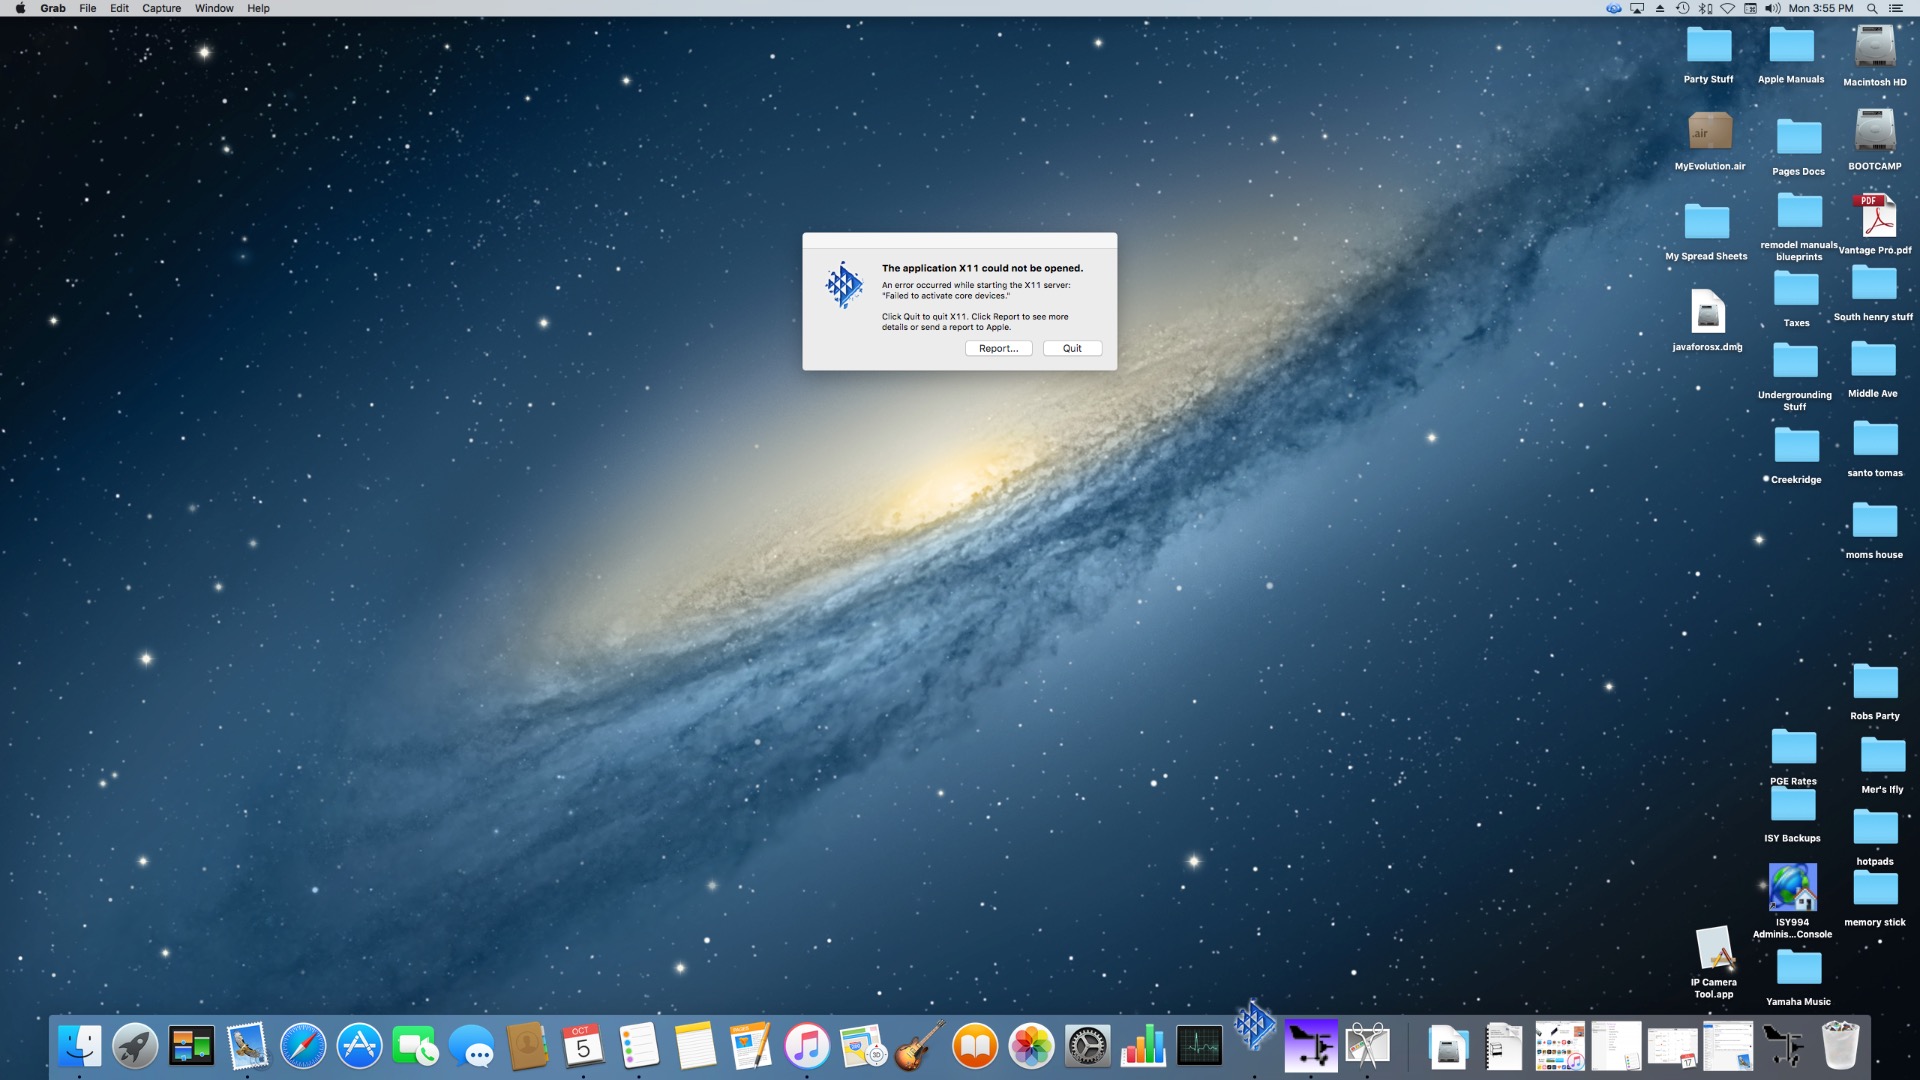Image resolution: width=1920 pixels, height=1080 pixels.
Task: Select the Vantage Pro.pdf desktop file
Action: pyautogui.click(x=1875, y=217)
